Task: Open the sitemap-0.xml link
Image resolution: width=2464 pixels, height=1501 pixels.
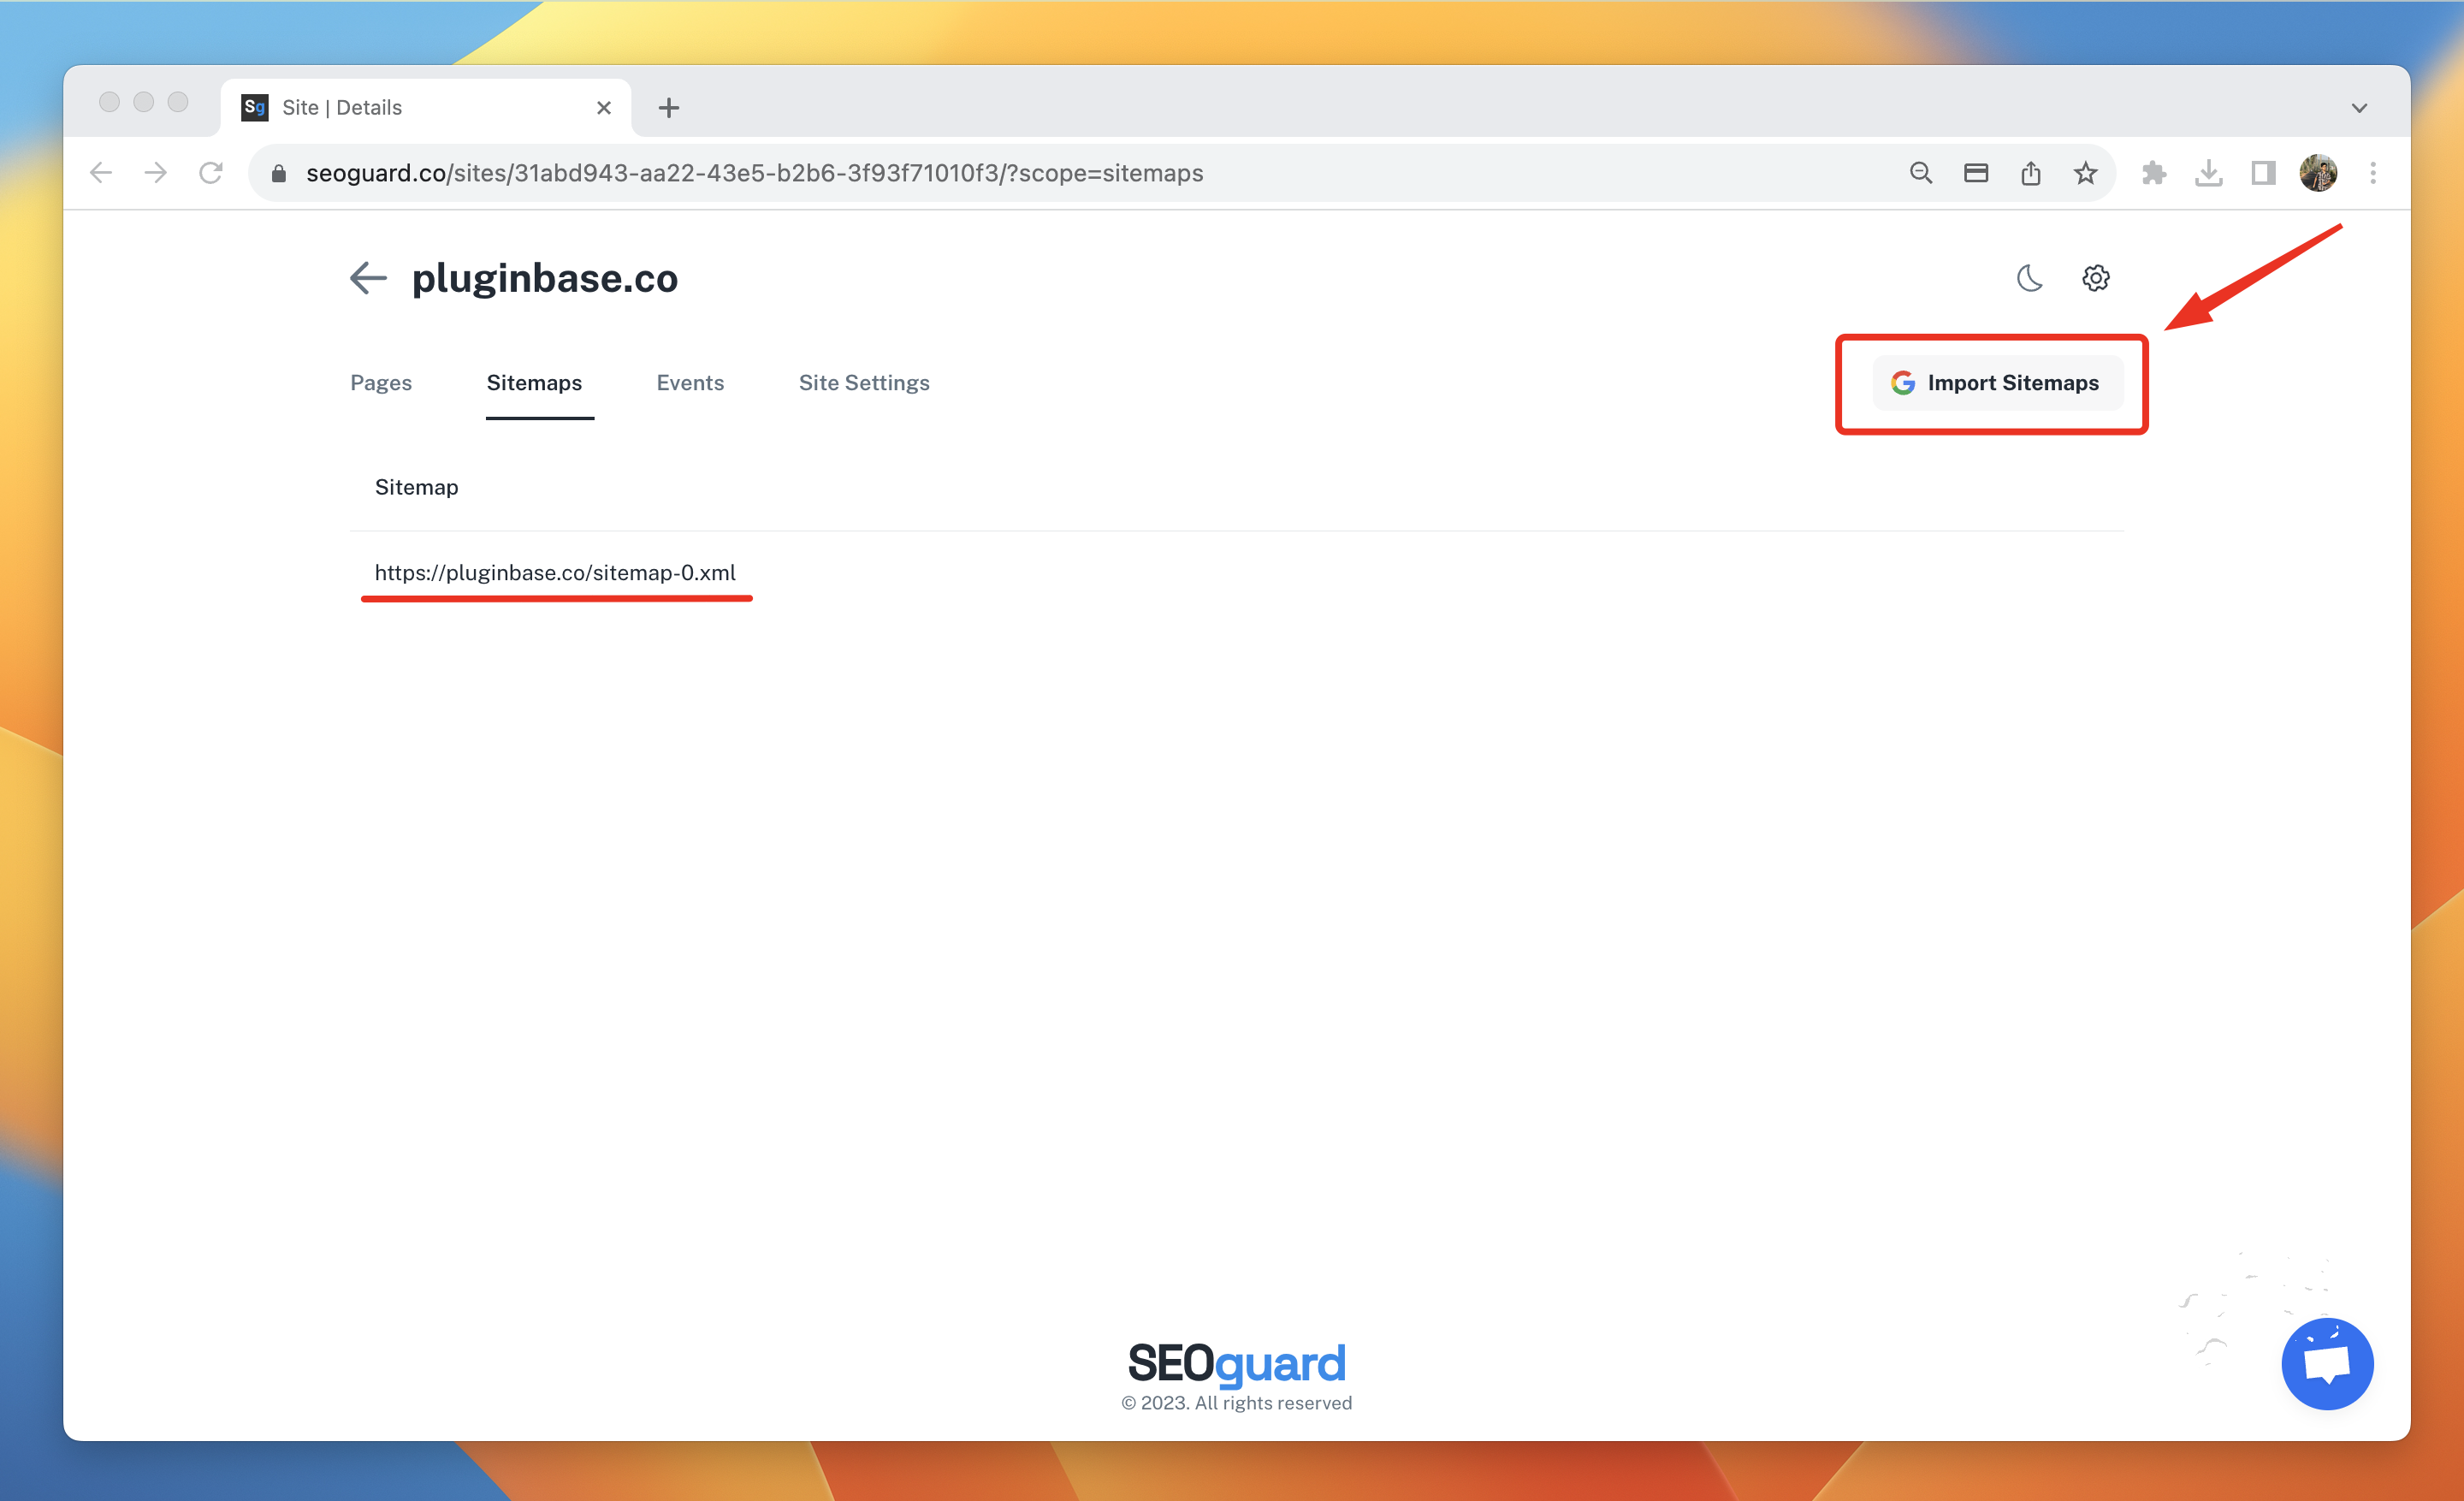Action: (555, 573)
